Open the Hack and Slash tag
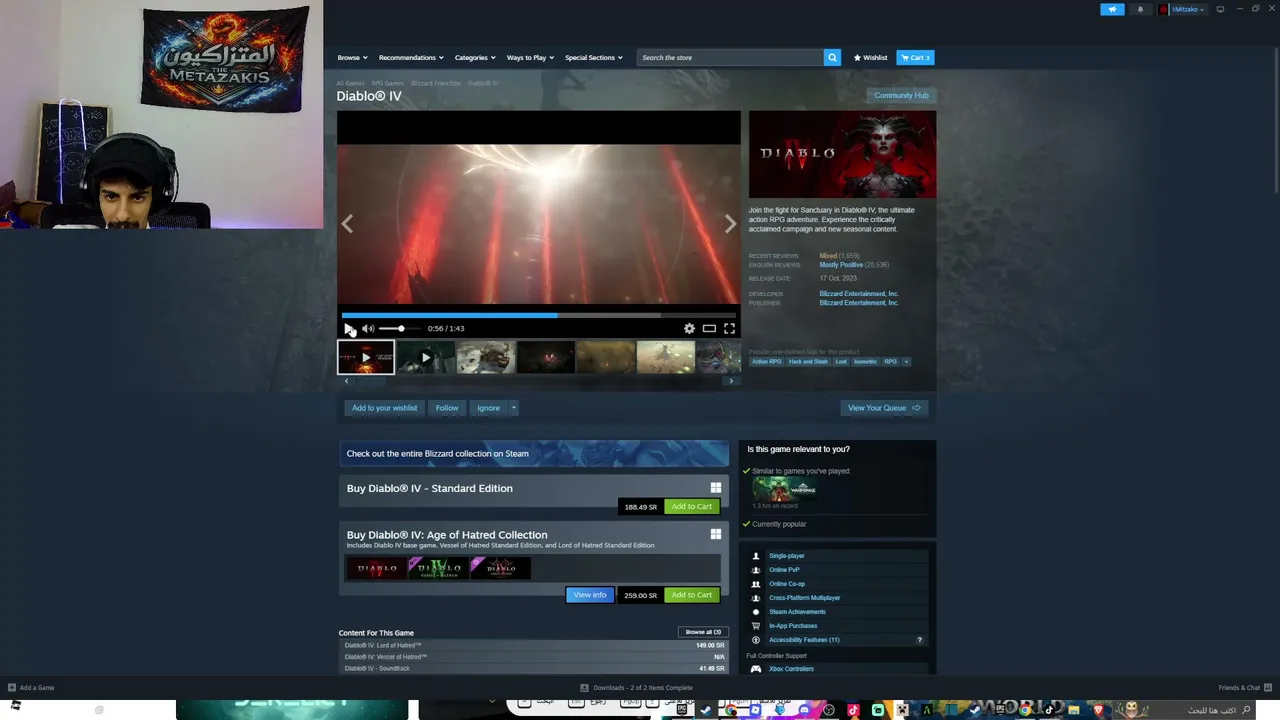The height and width of the screenshot is (720, 1280). (x=808, y=361)
